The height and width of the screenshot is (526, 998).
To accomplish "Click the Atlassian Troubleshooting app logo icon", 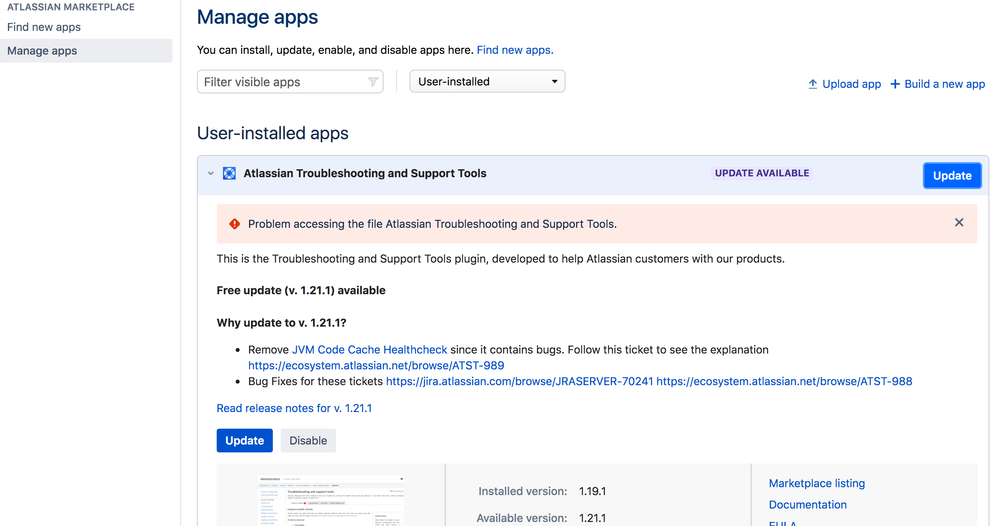I will [x=229, y=173].
